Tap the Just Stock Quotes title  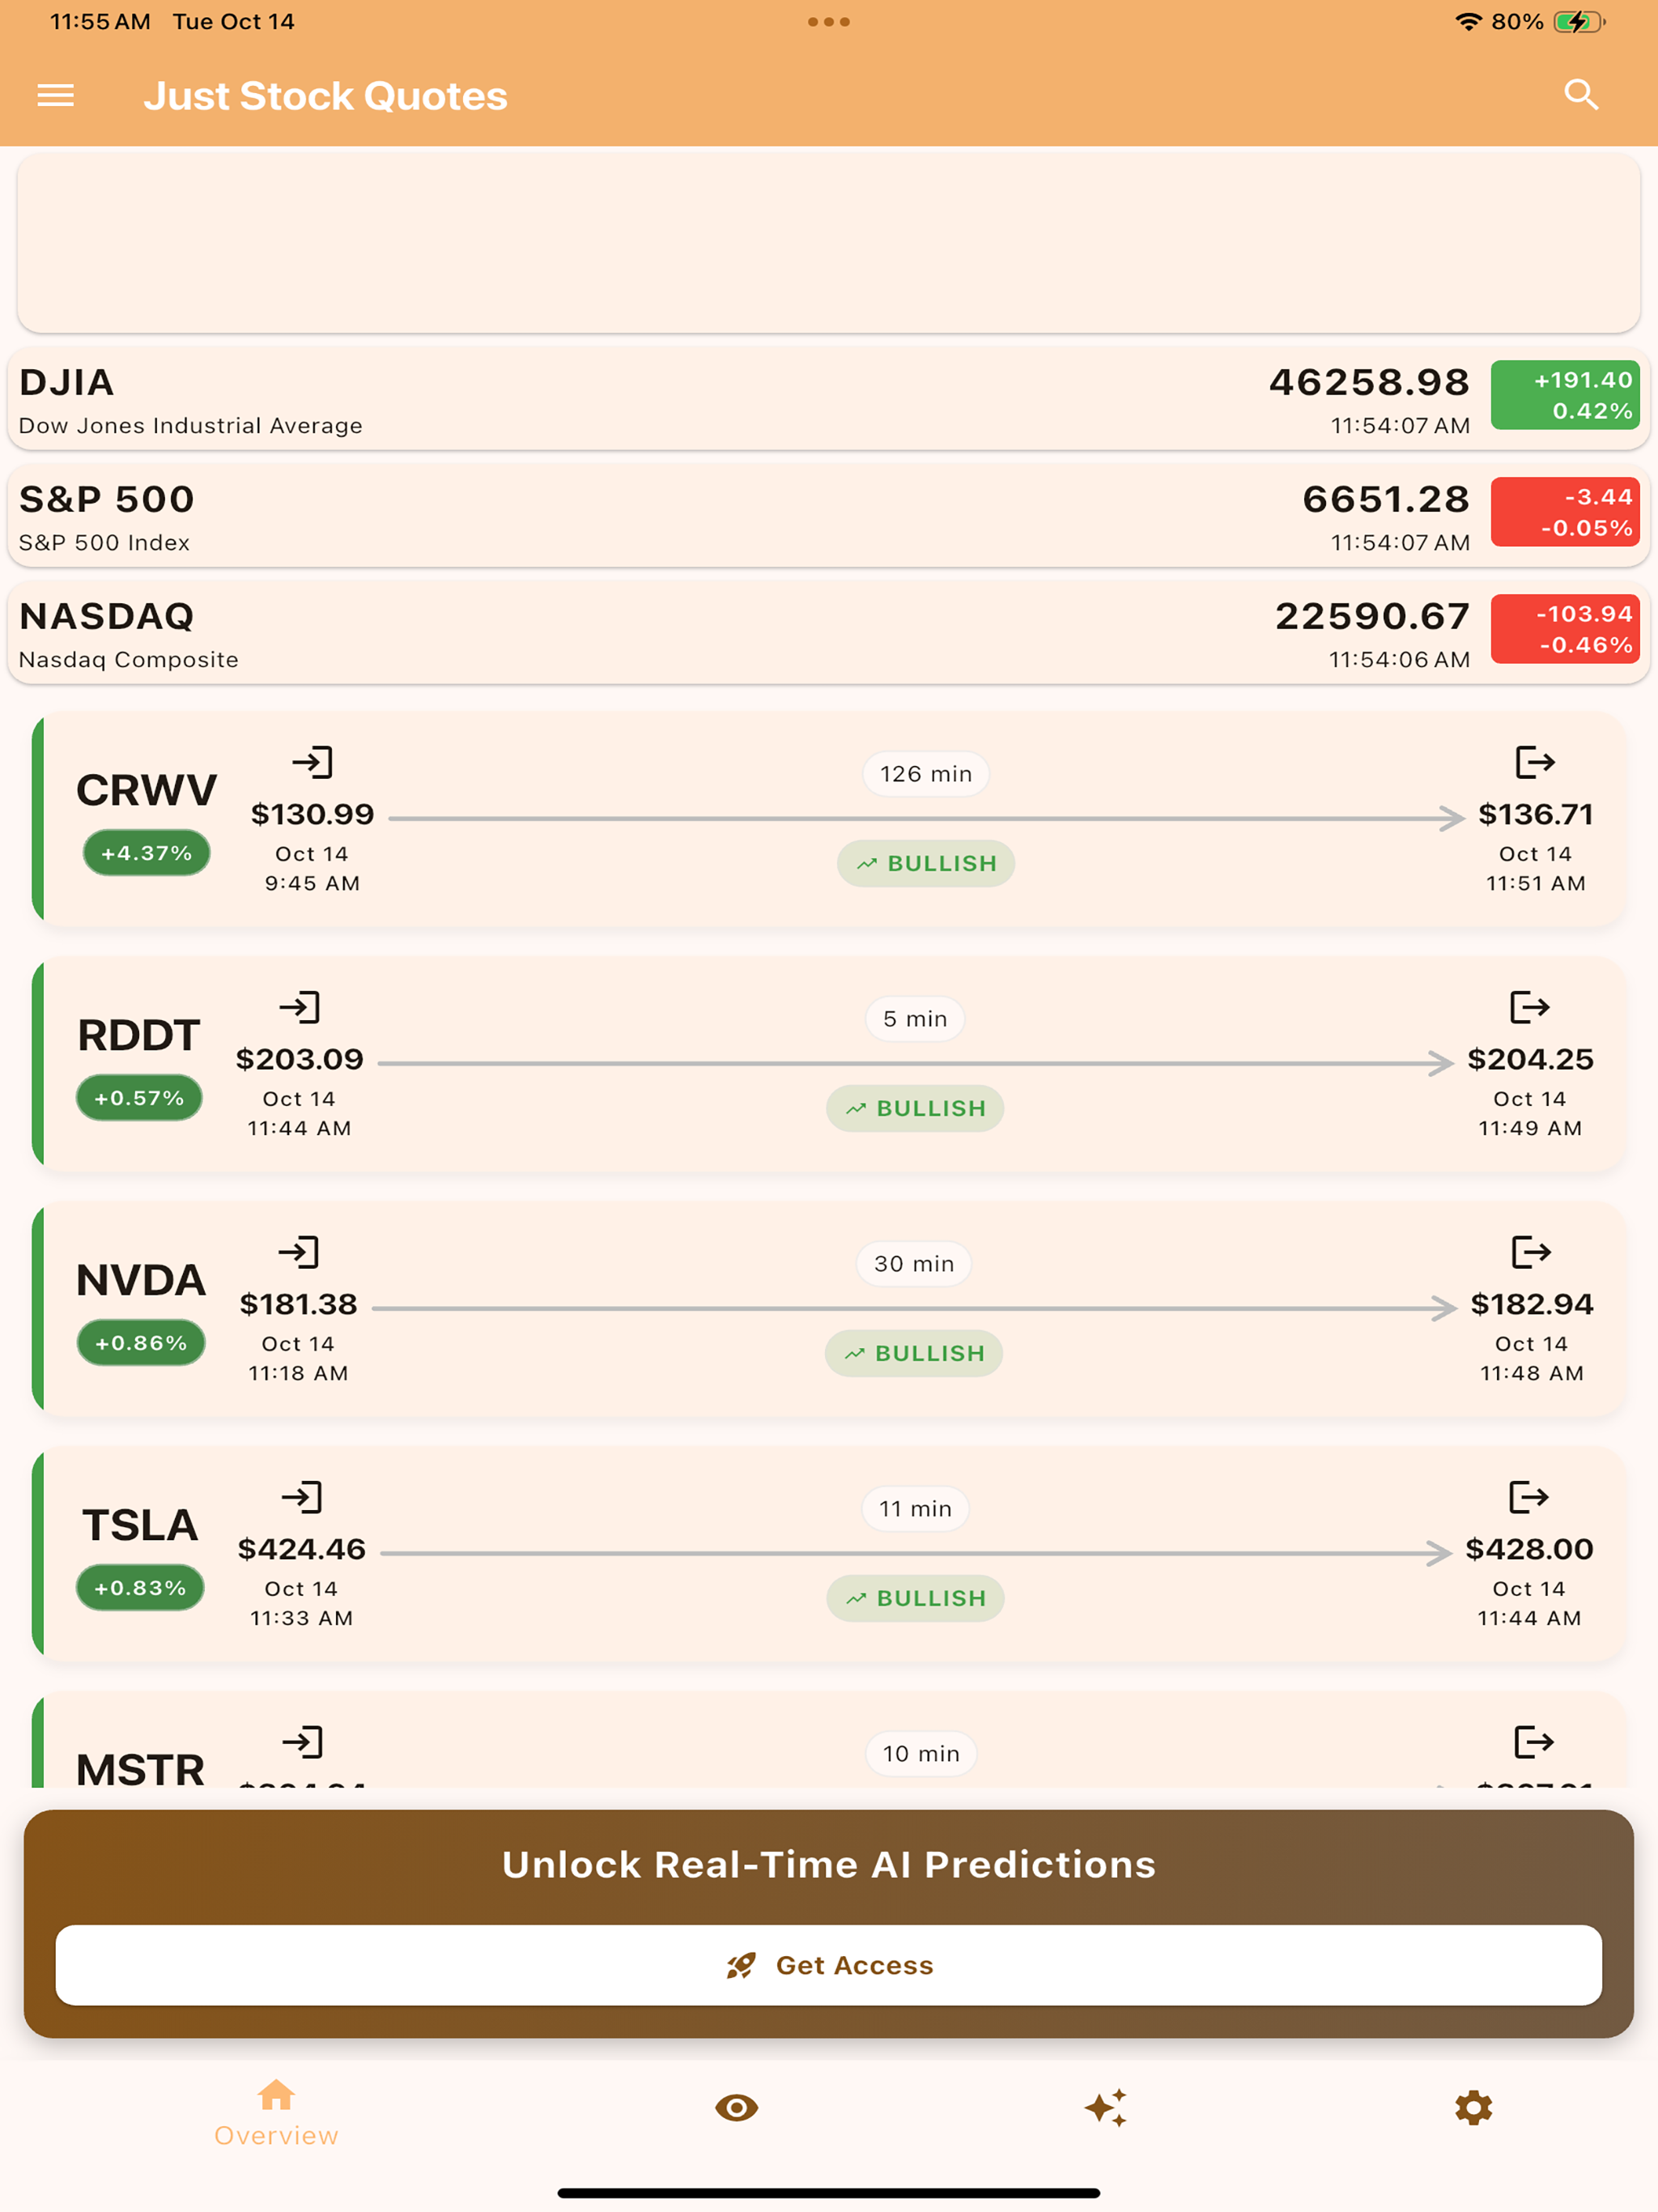(x=326, y=96)
